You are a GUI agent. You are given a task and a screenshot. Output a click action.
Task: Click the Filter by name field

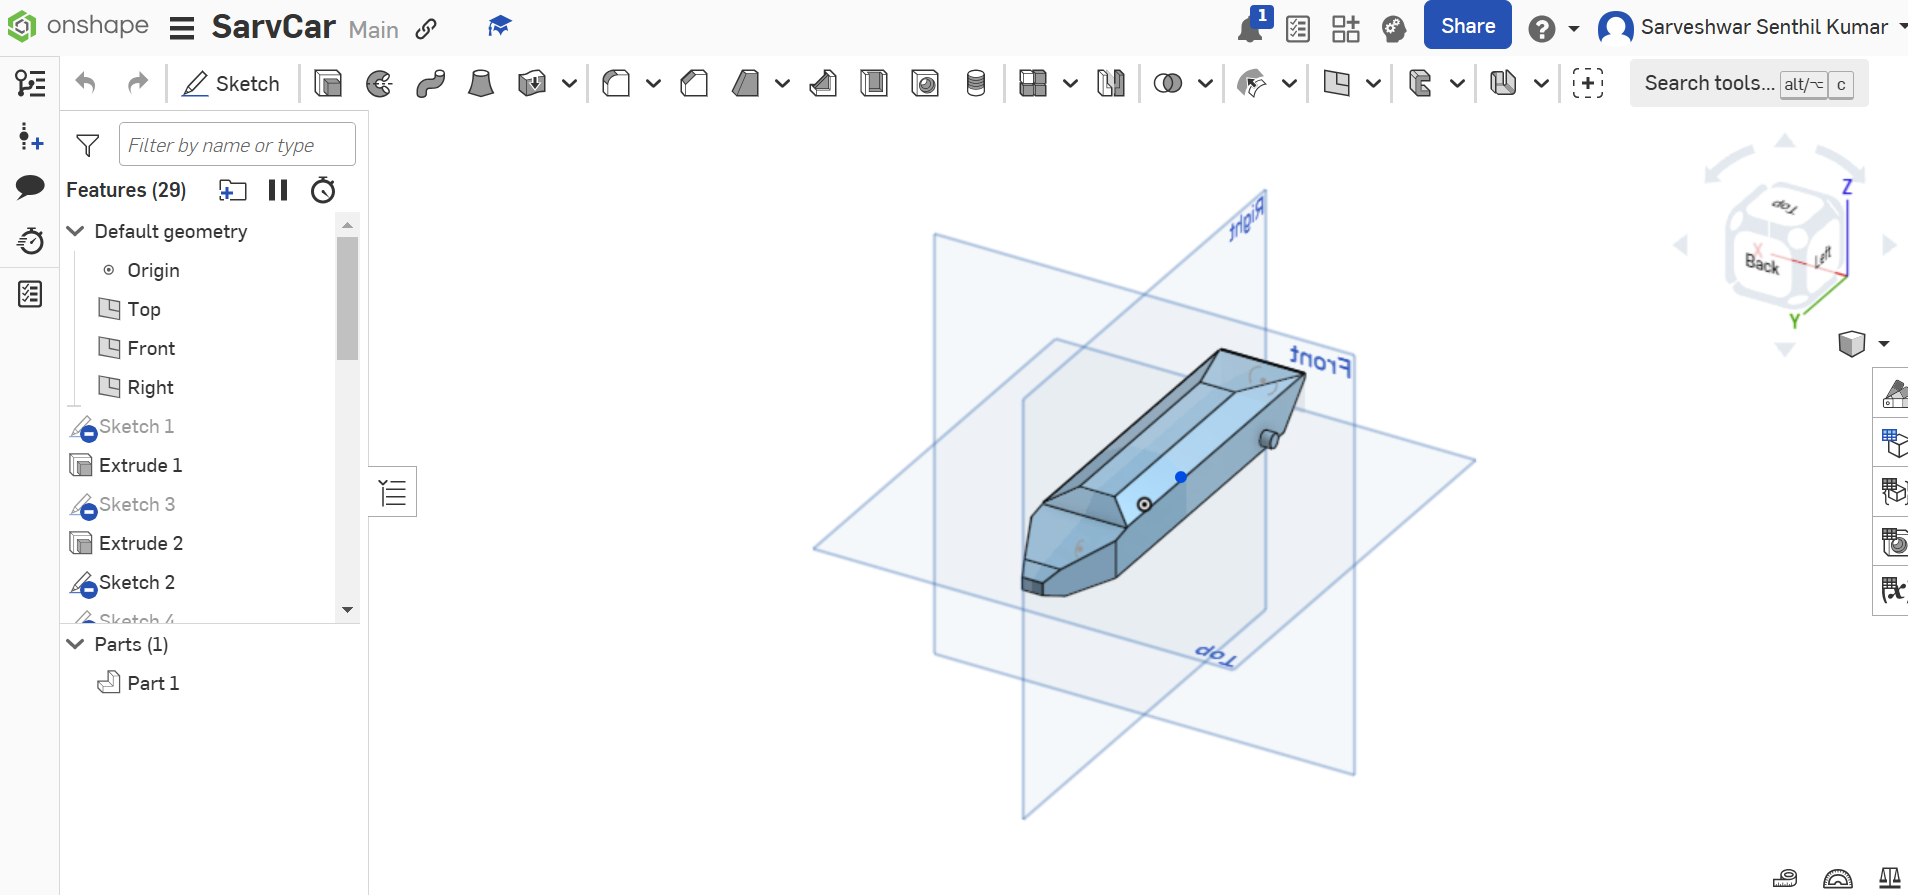click(x=237, y=145)
